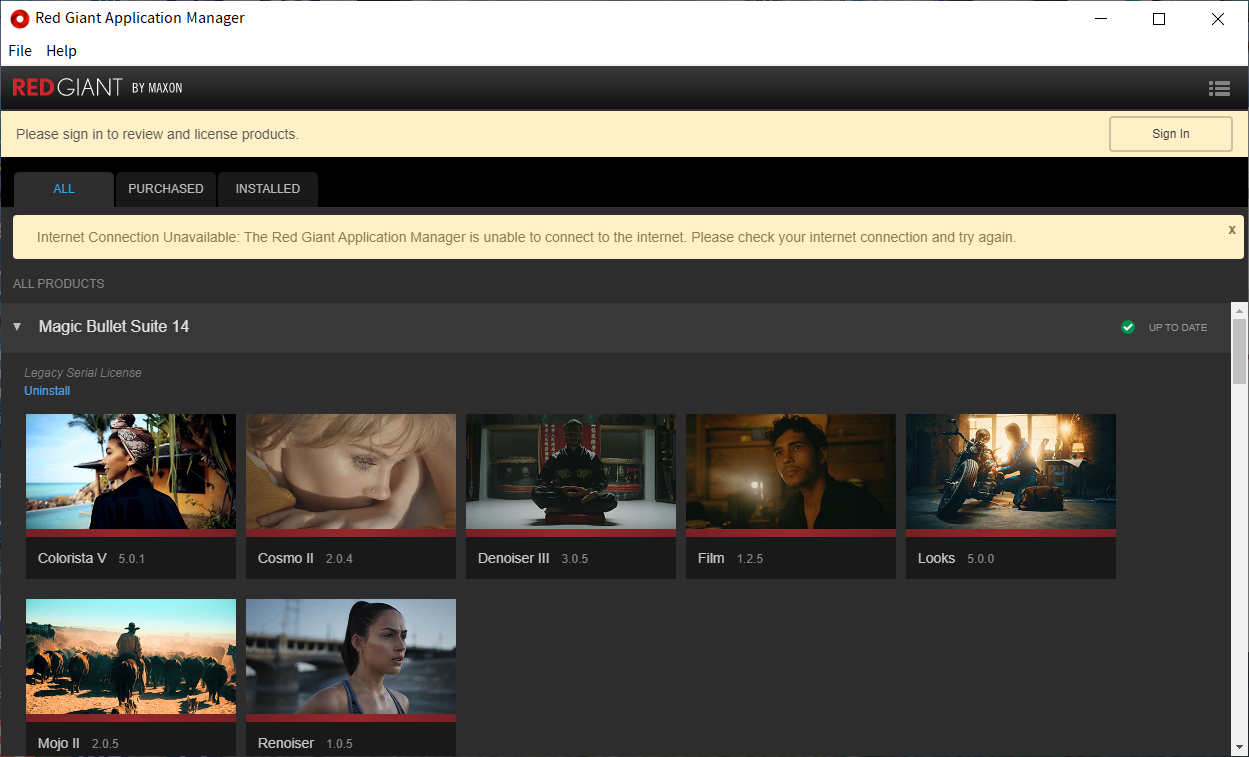The width and height of the screenshot is (1249, 757).
Task: Select the Mojo II thumbnail
Action: (131, 657)
